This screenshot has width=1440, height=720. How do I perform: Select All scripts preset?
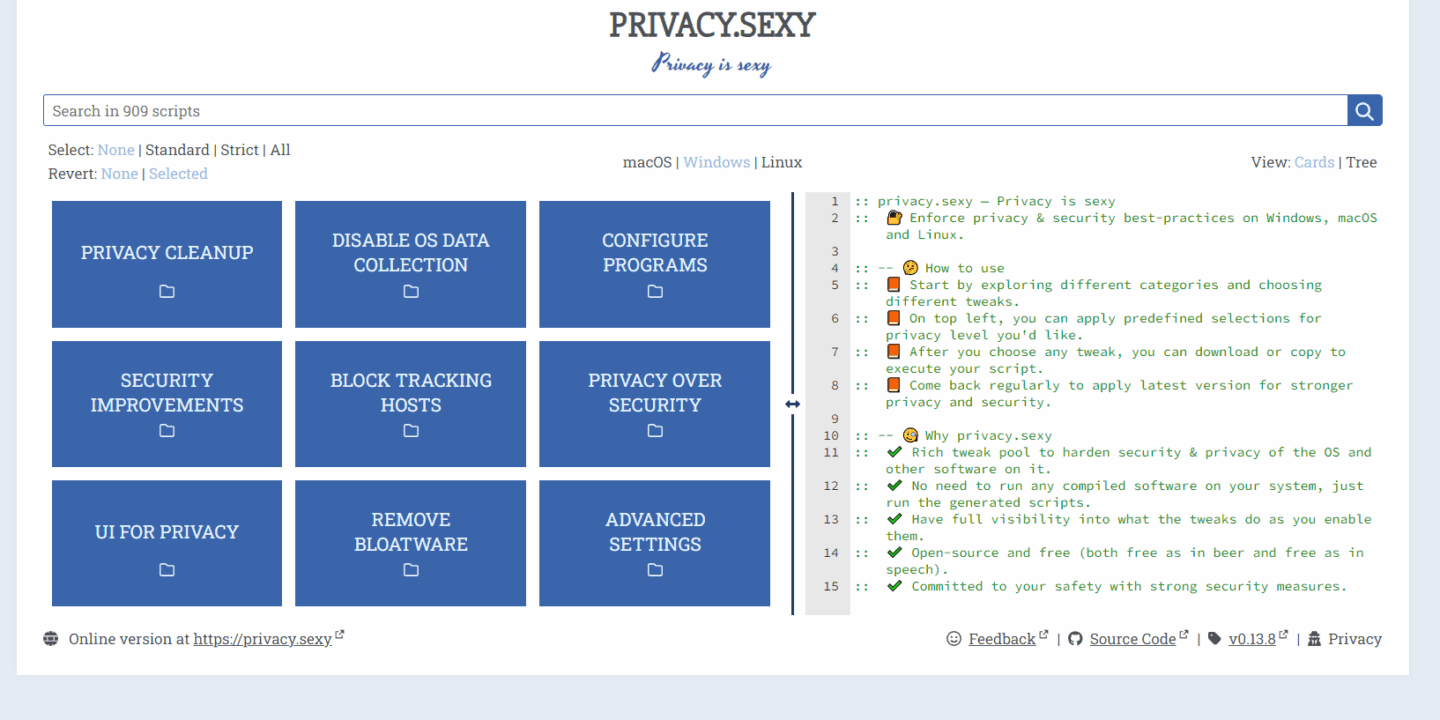click(280, 150)
